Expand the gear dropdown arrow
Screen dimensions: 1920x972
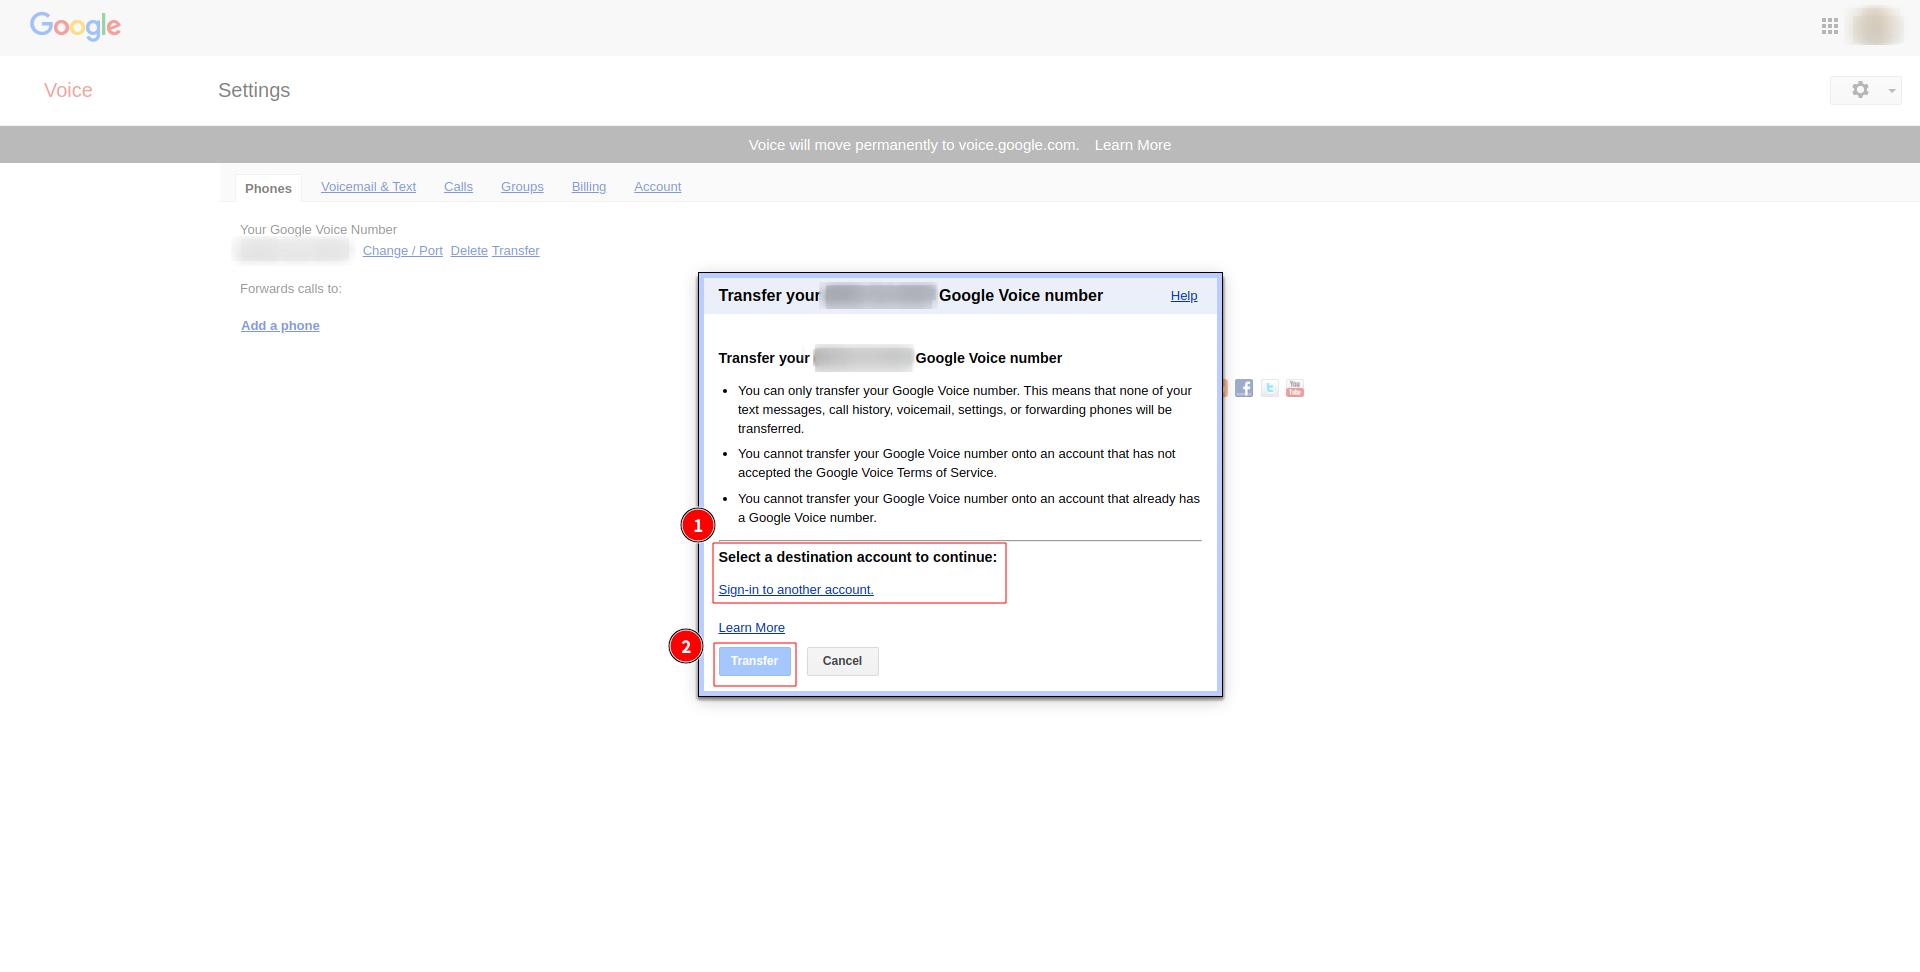click(1891, 90)
